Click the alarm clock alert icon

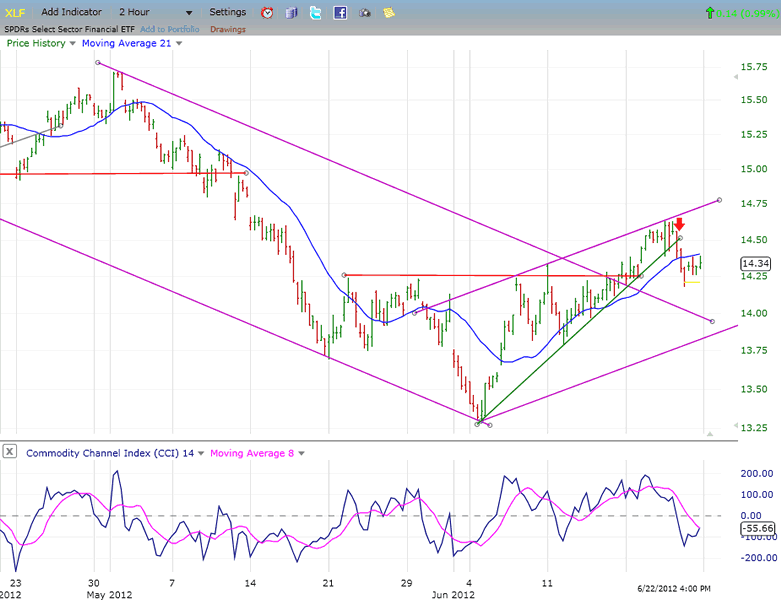tap(267, 13)
